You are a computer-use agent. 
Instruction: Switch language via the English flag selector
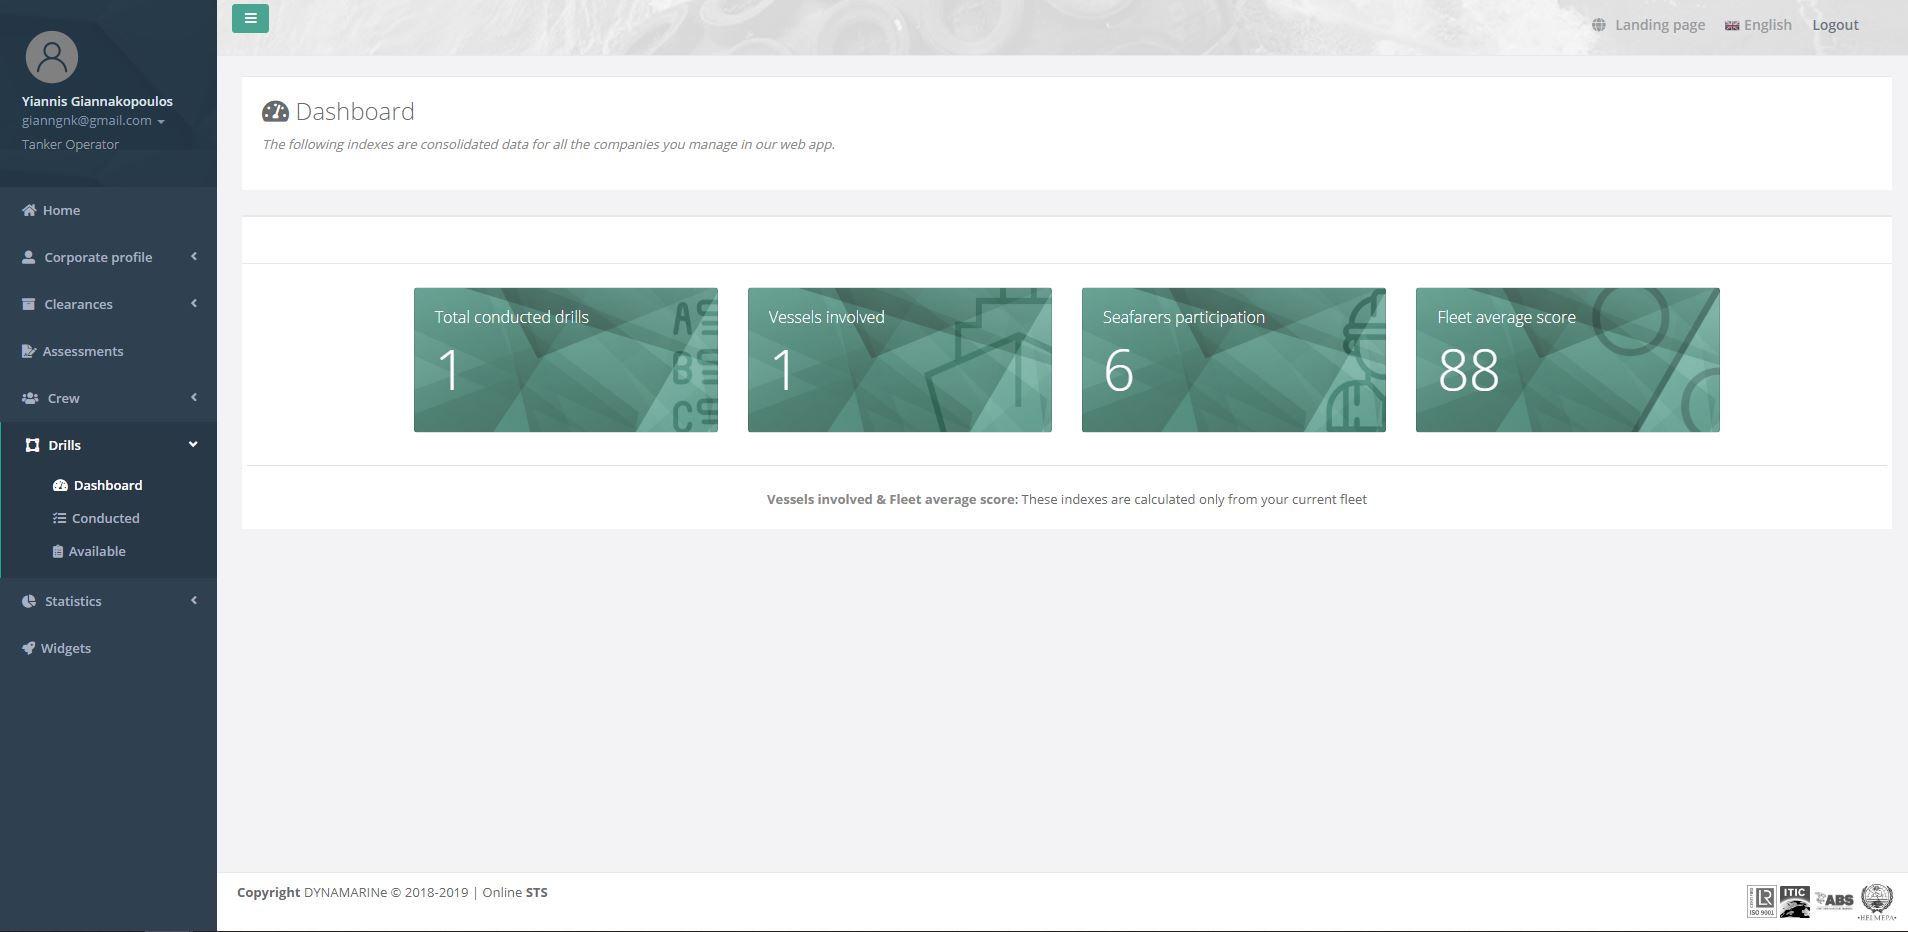pyautogui.click(x=1758, y=24)
